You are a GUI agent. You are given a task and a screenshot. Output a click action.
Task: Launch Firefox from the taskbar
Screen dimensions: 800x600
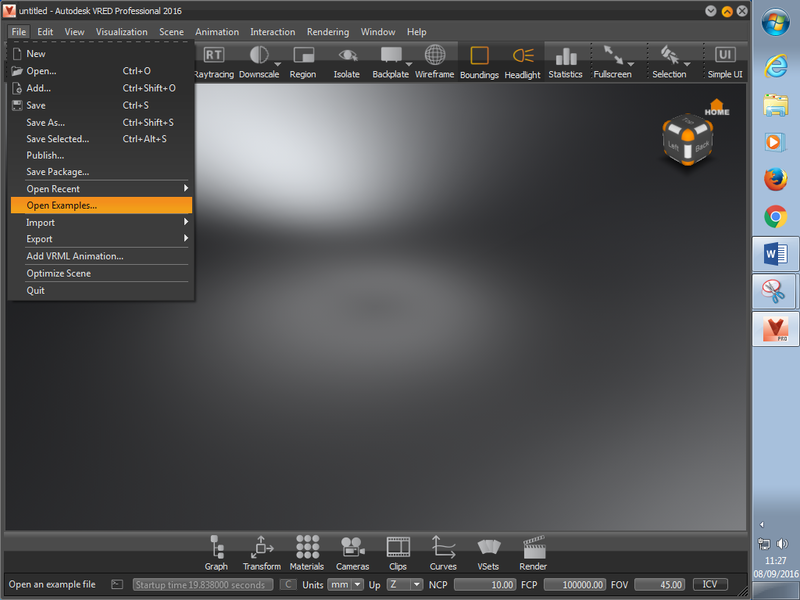click(x=776, y=179)
